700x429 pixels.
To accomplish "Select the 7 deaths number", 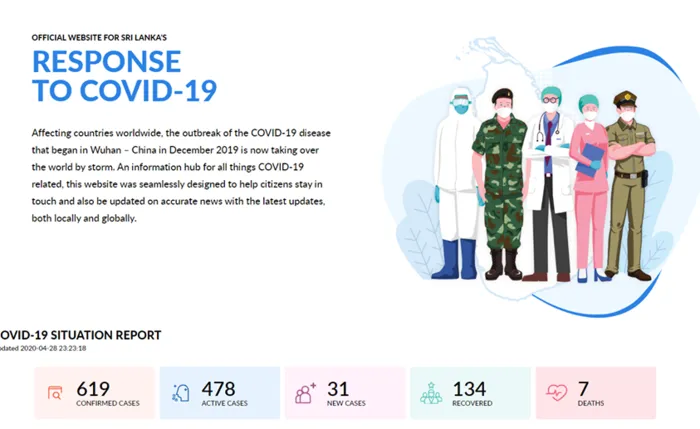I will [583, 389].
